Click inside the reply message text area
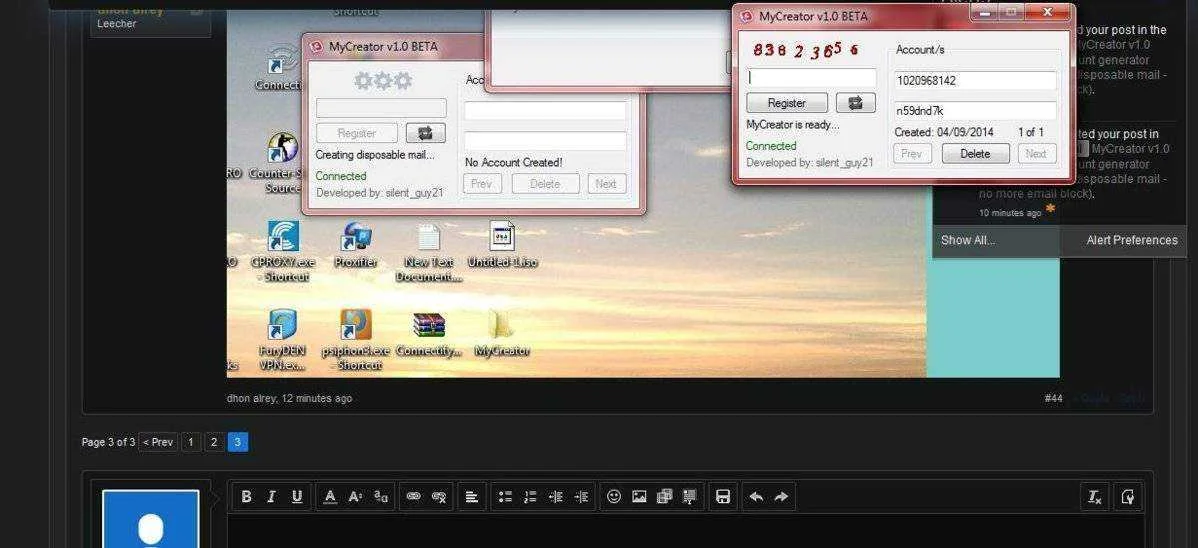 (x=685, y=532)
